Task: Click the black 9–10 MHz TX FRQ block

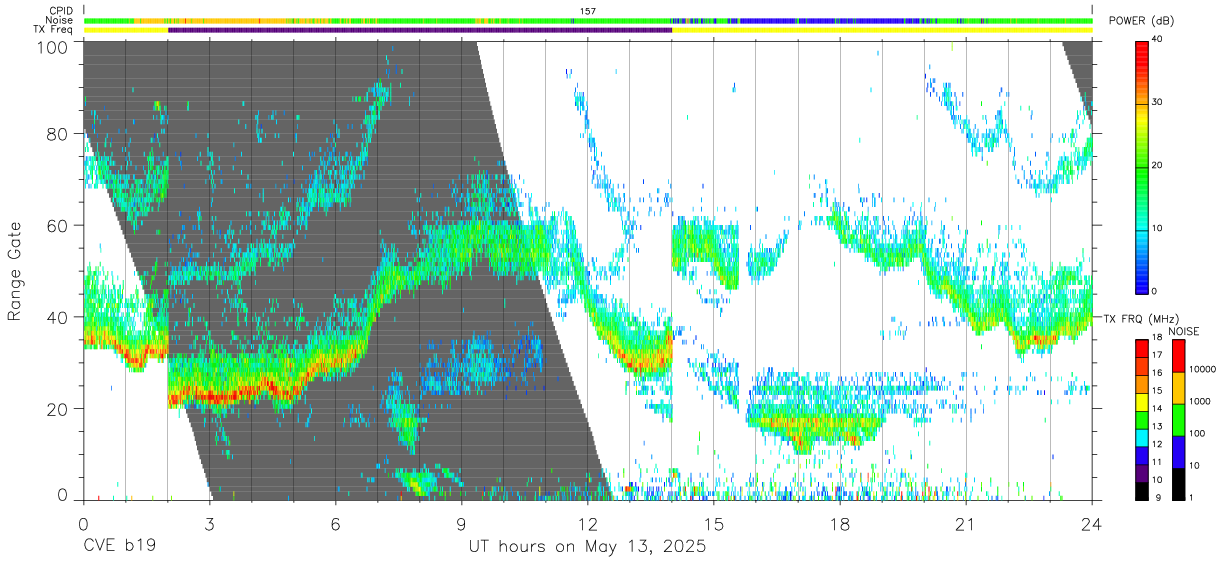Action: 1141,491
